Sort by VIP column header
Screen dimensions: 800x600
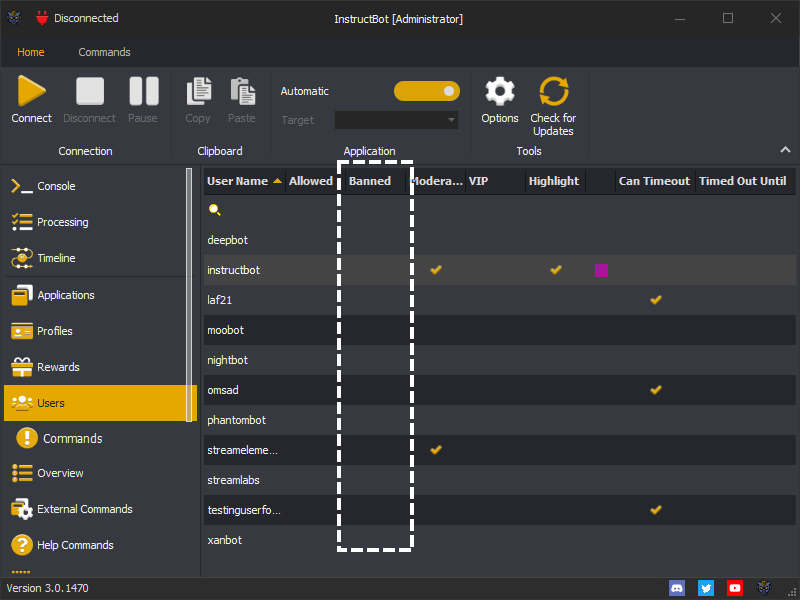point(495,181)
